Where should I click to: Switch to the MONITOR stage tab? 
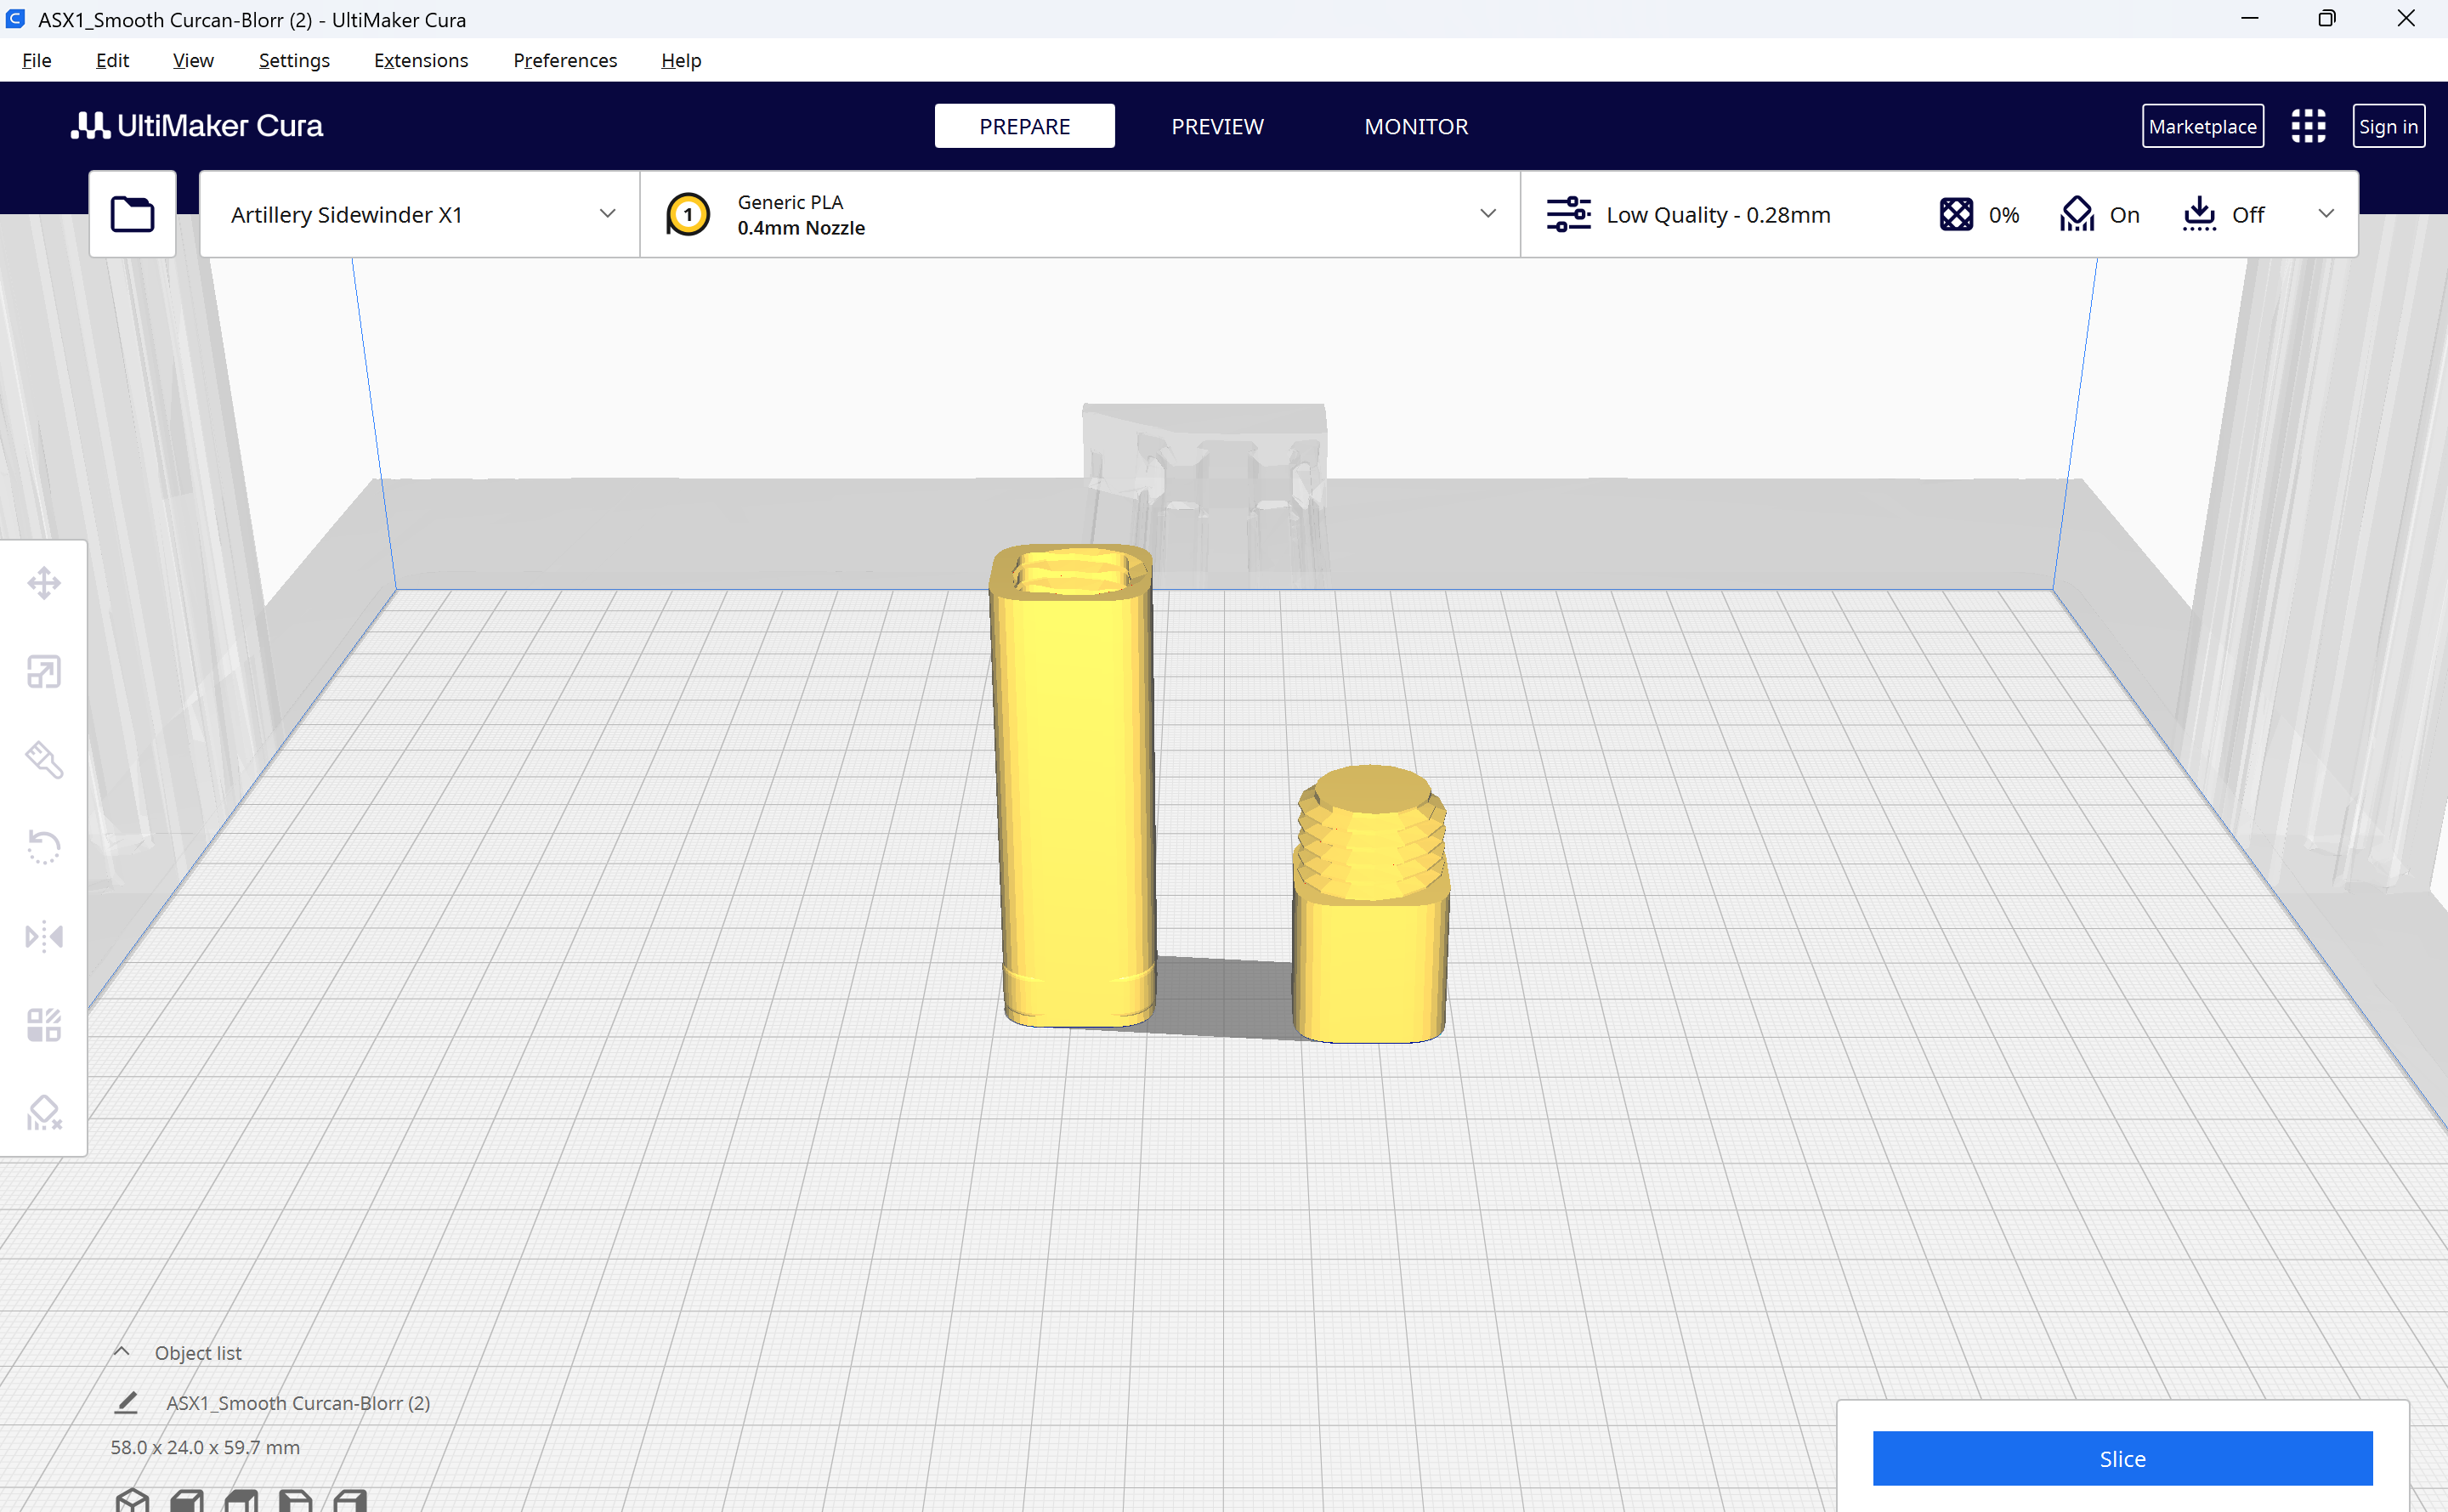tap(1416, 126)
